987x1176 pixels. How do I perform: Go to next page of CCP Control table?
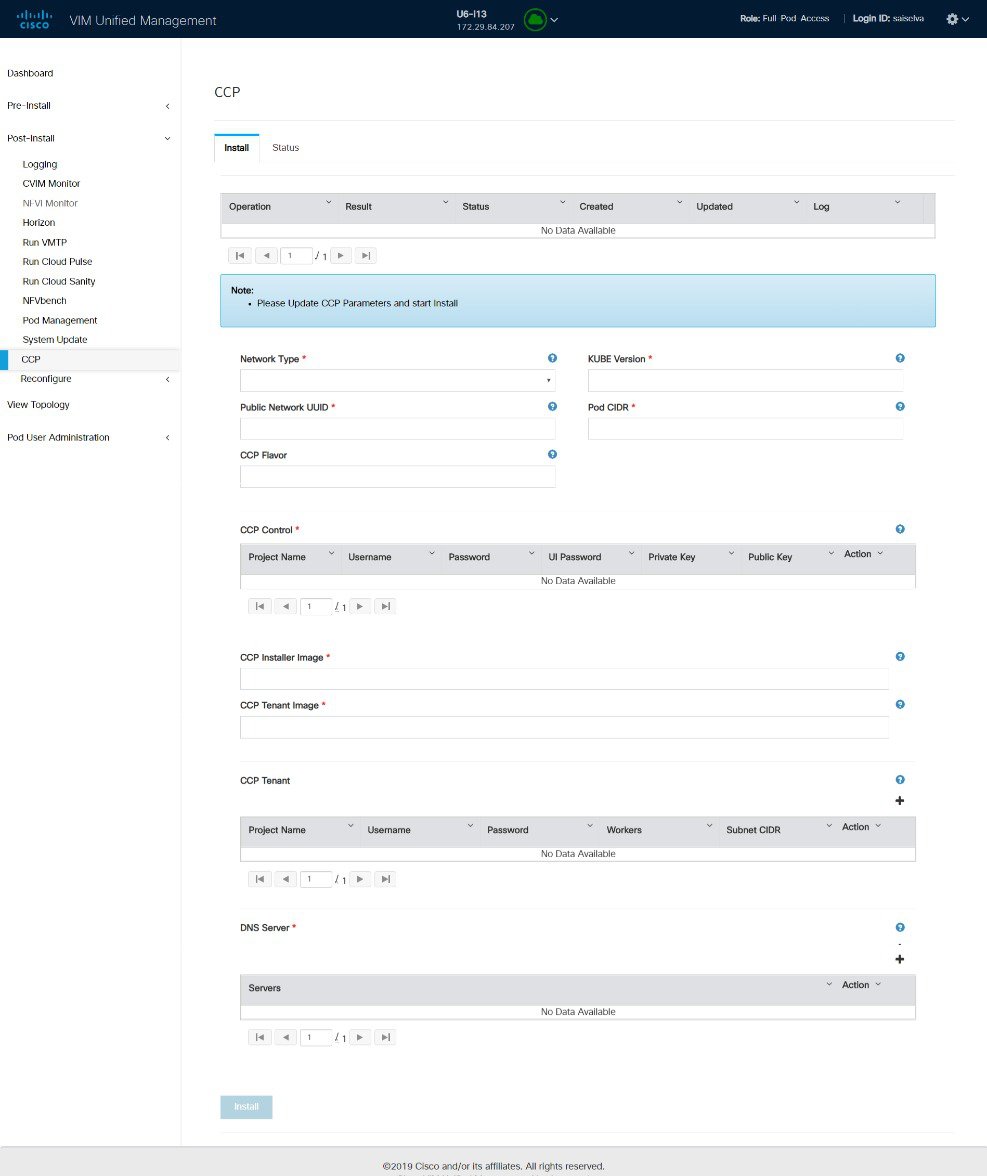(x=360, y=606)
